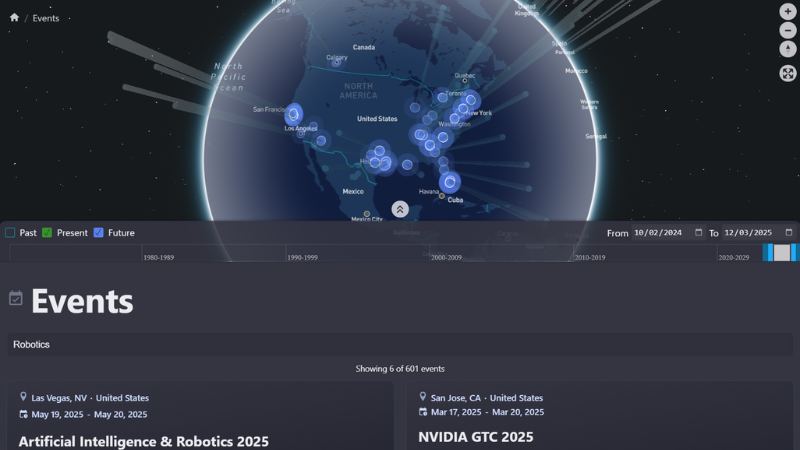Click calendar icon beside May 19, 2025

tap(23, 414)
